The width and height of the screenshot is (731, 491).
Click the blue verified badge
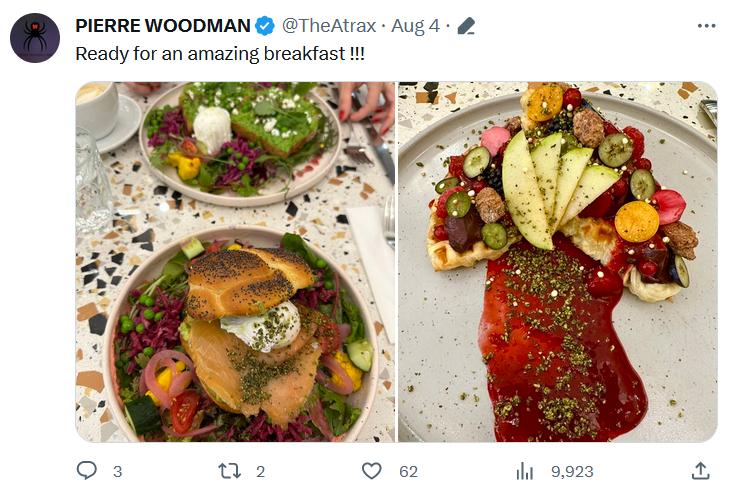265,26
